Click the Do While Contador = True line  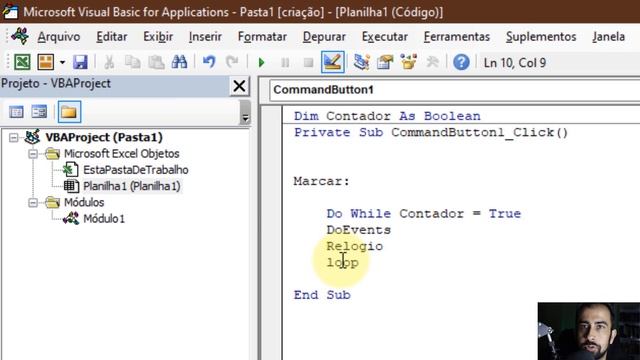pos(424,213)
